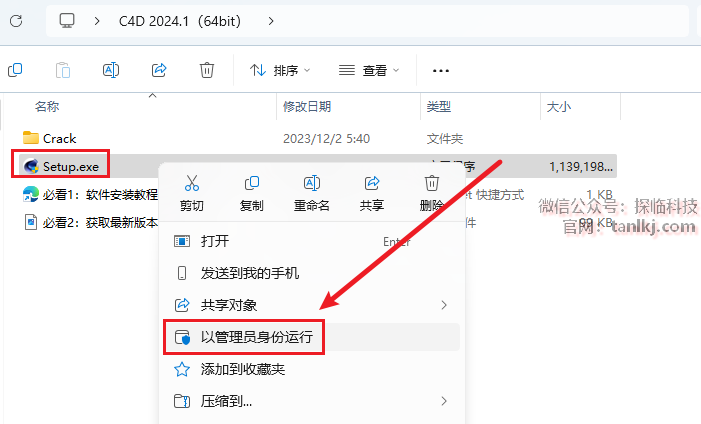
Task: Click the share icon beside 共享对象
Action: (182, 305)
